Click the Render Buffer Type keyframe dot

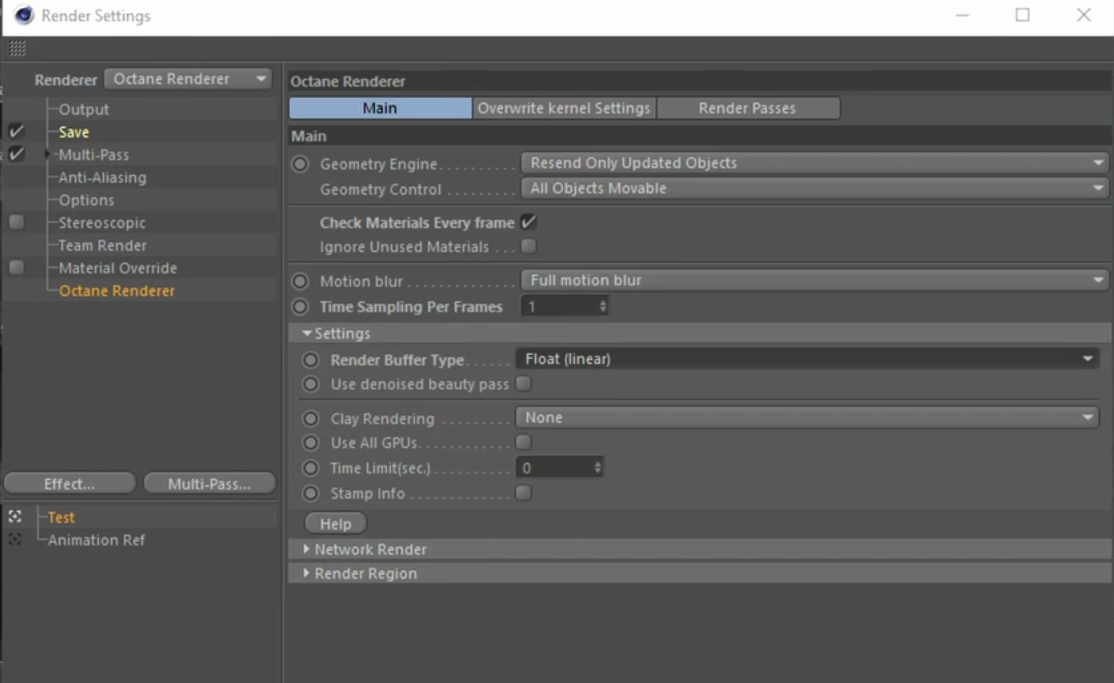point(311,360)
